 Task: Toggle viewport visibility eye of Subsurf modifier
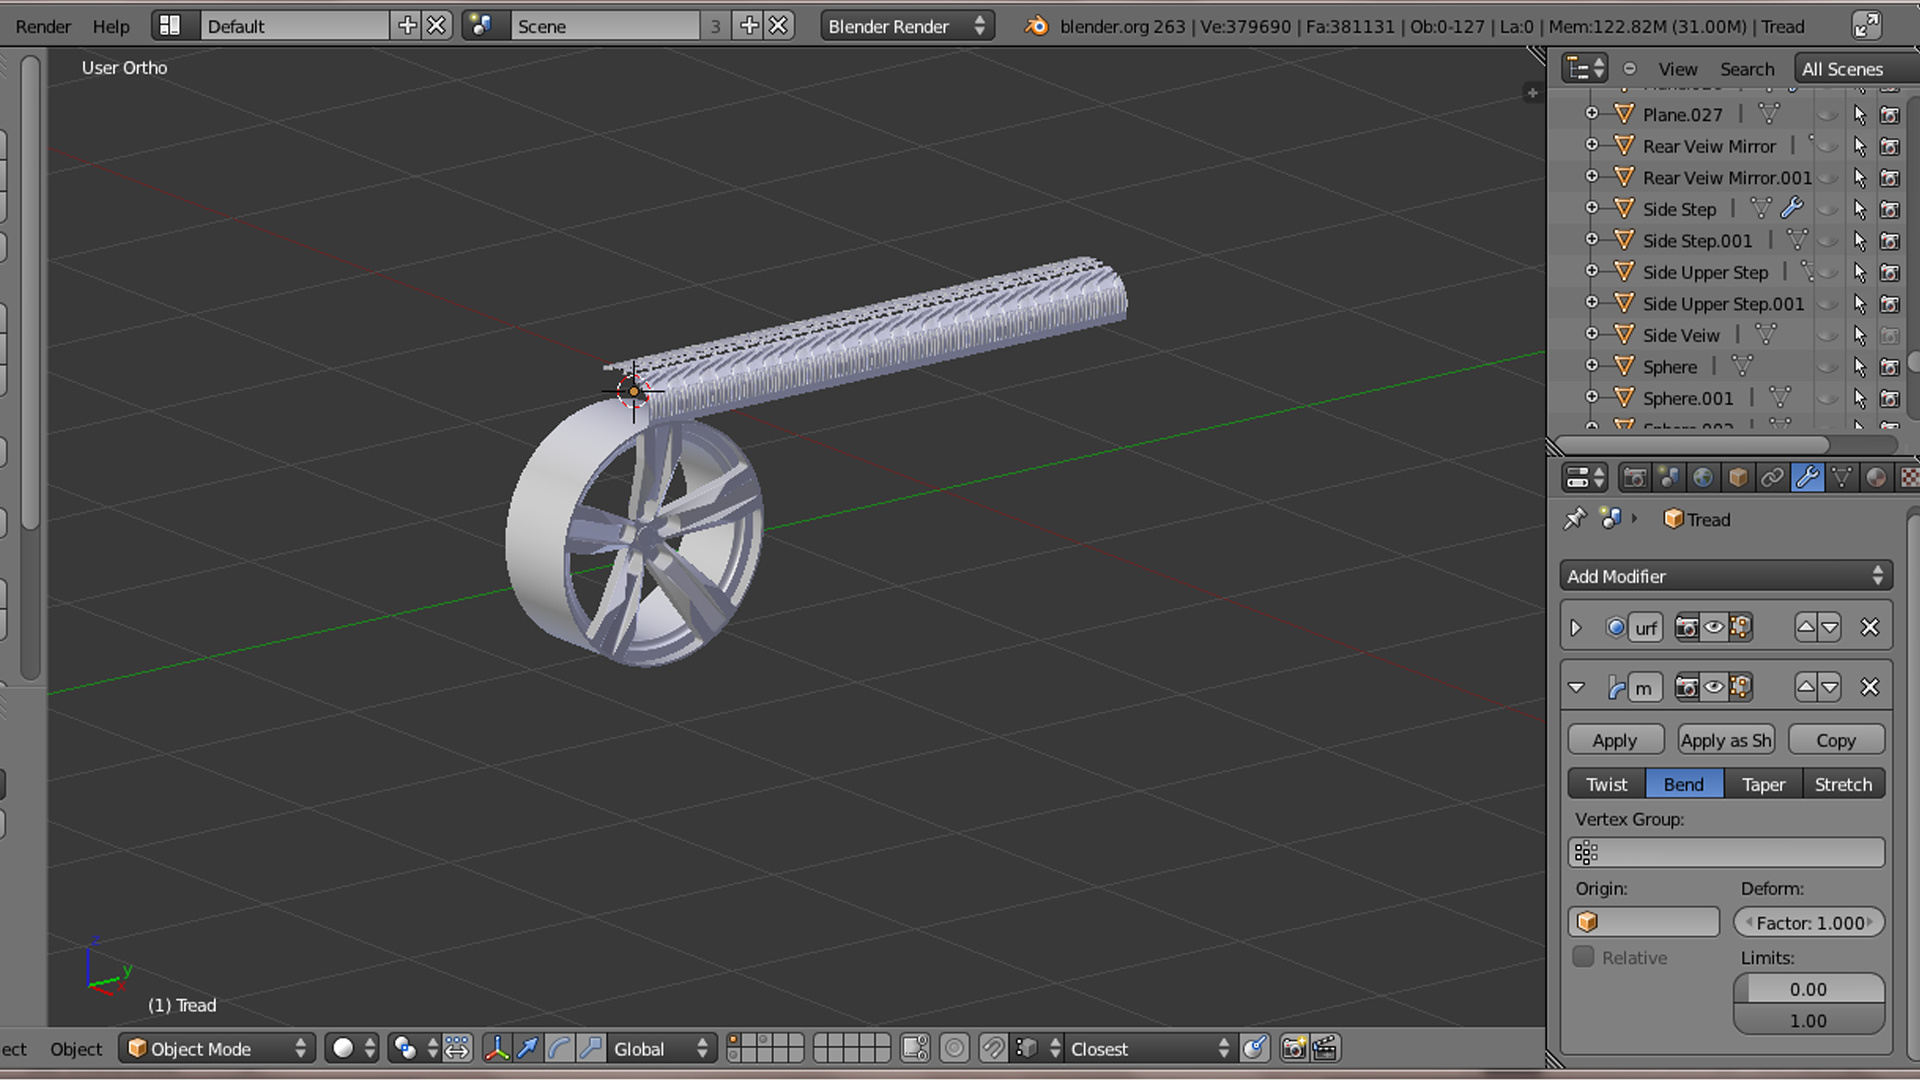click(x=1714, y=627)
